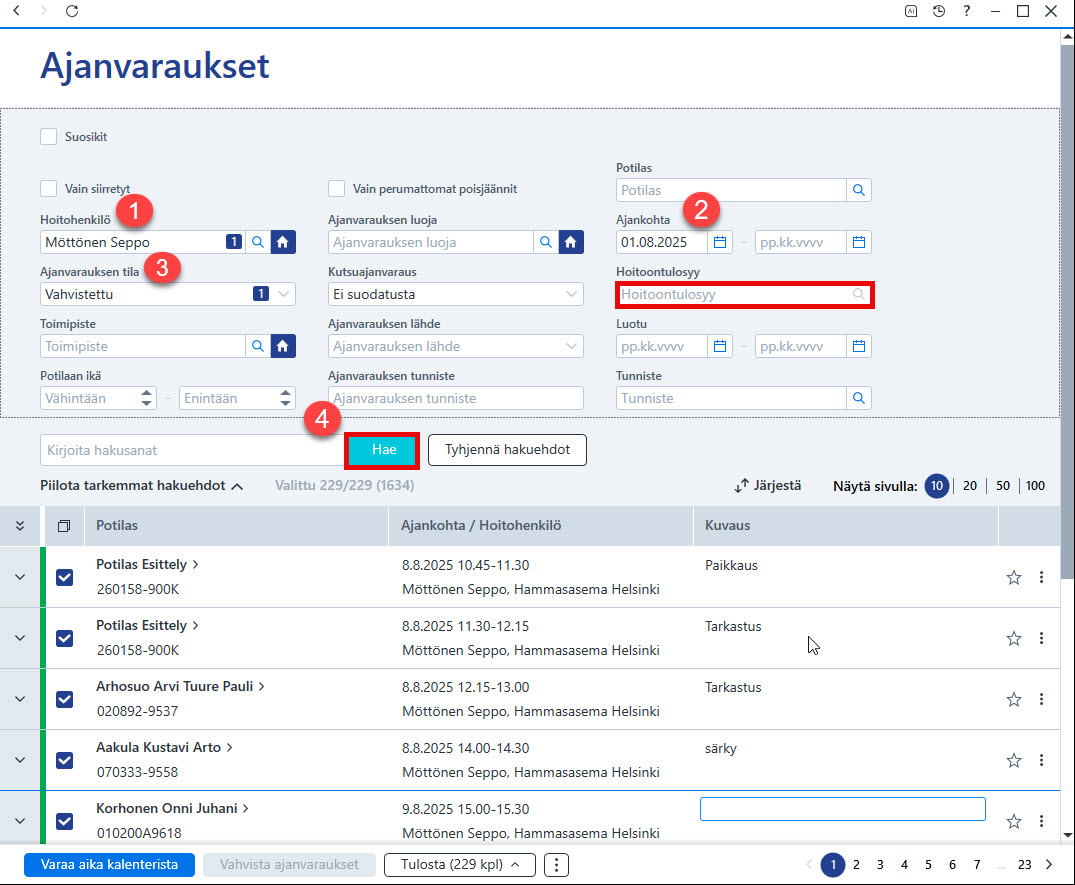Click into the Hoitoontulosyy input field
Screen dimensions: 1075x885
(745, 294)
